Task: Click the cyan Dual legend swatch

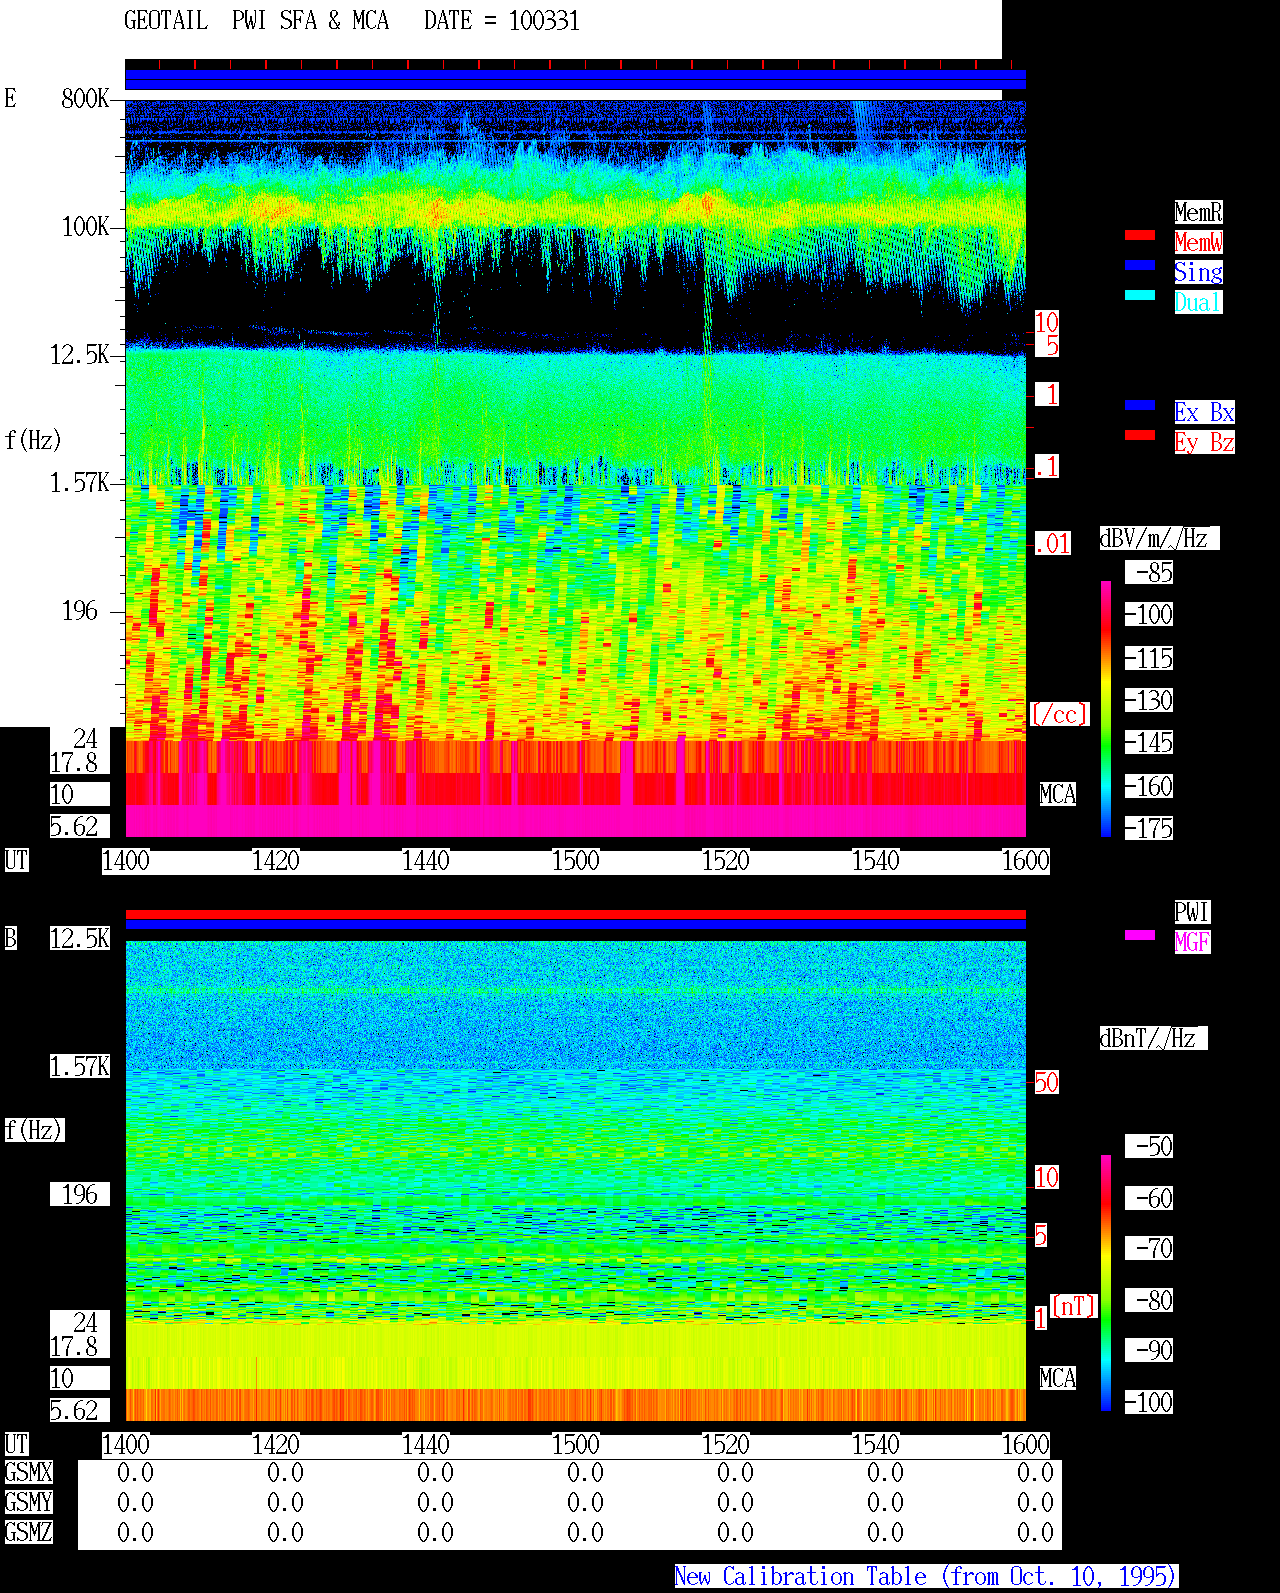Action: point(1140,295)
